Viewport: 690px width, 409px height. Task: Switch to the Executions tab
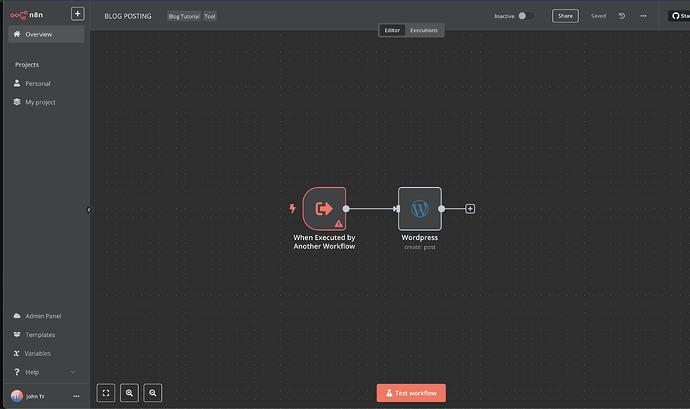coord(424,30)
